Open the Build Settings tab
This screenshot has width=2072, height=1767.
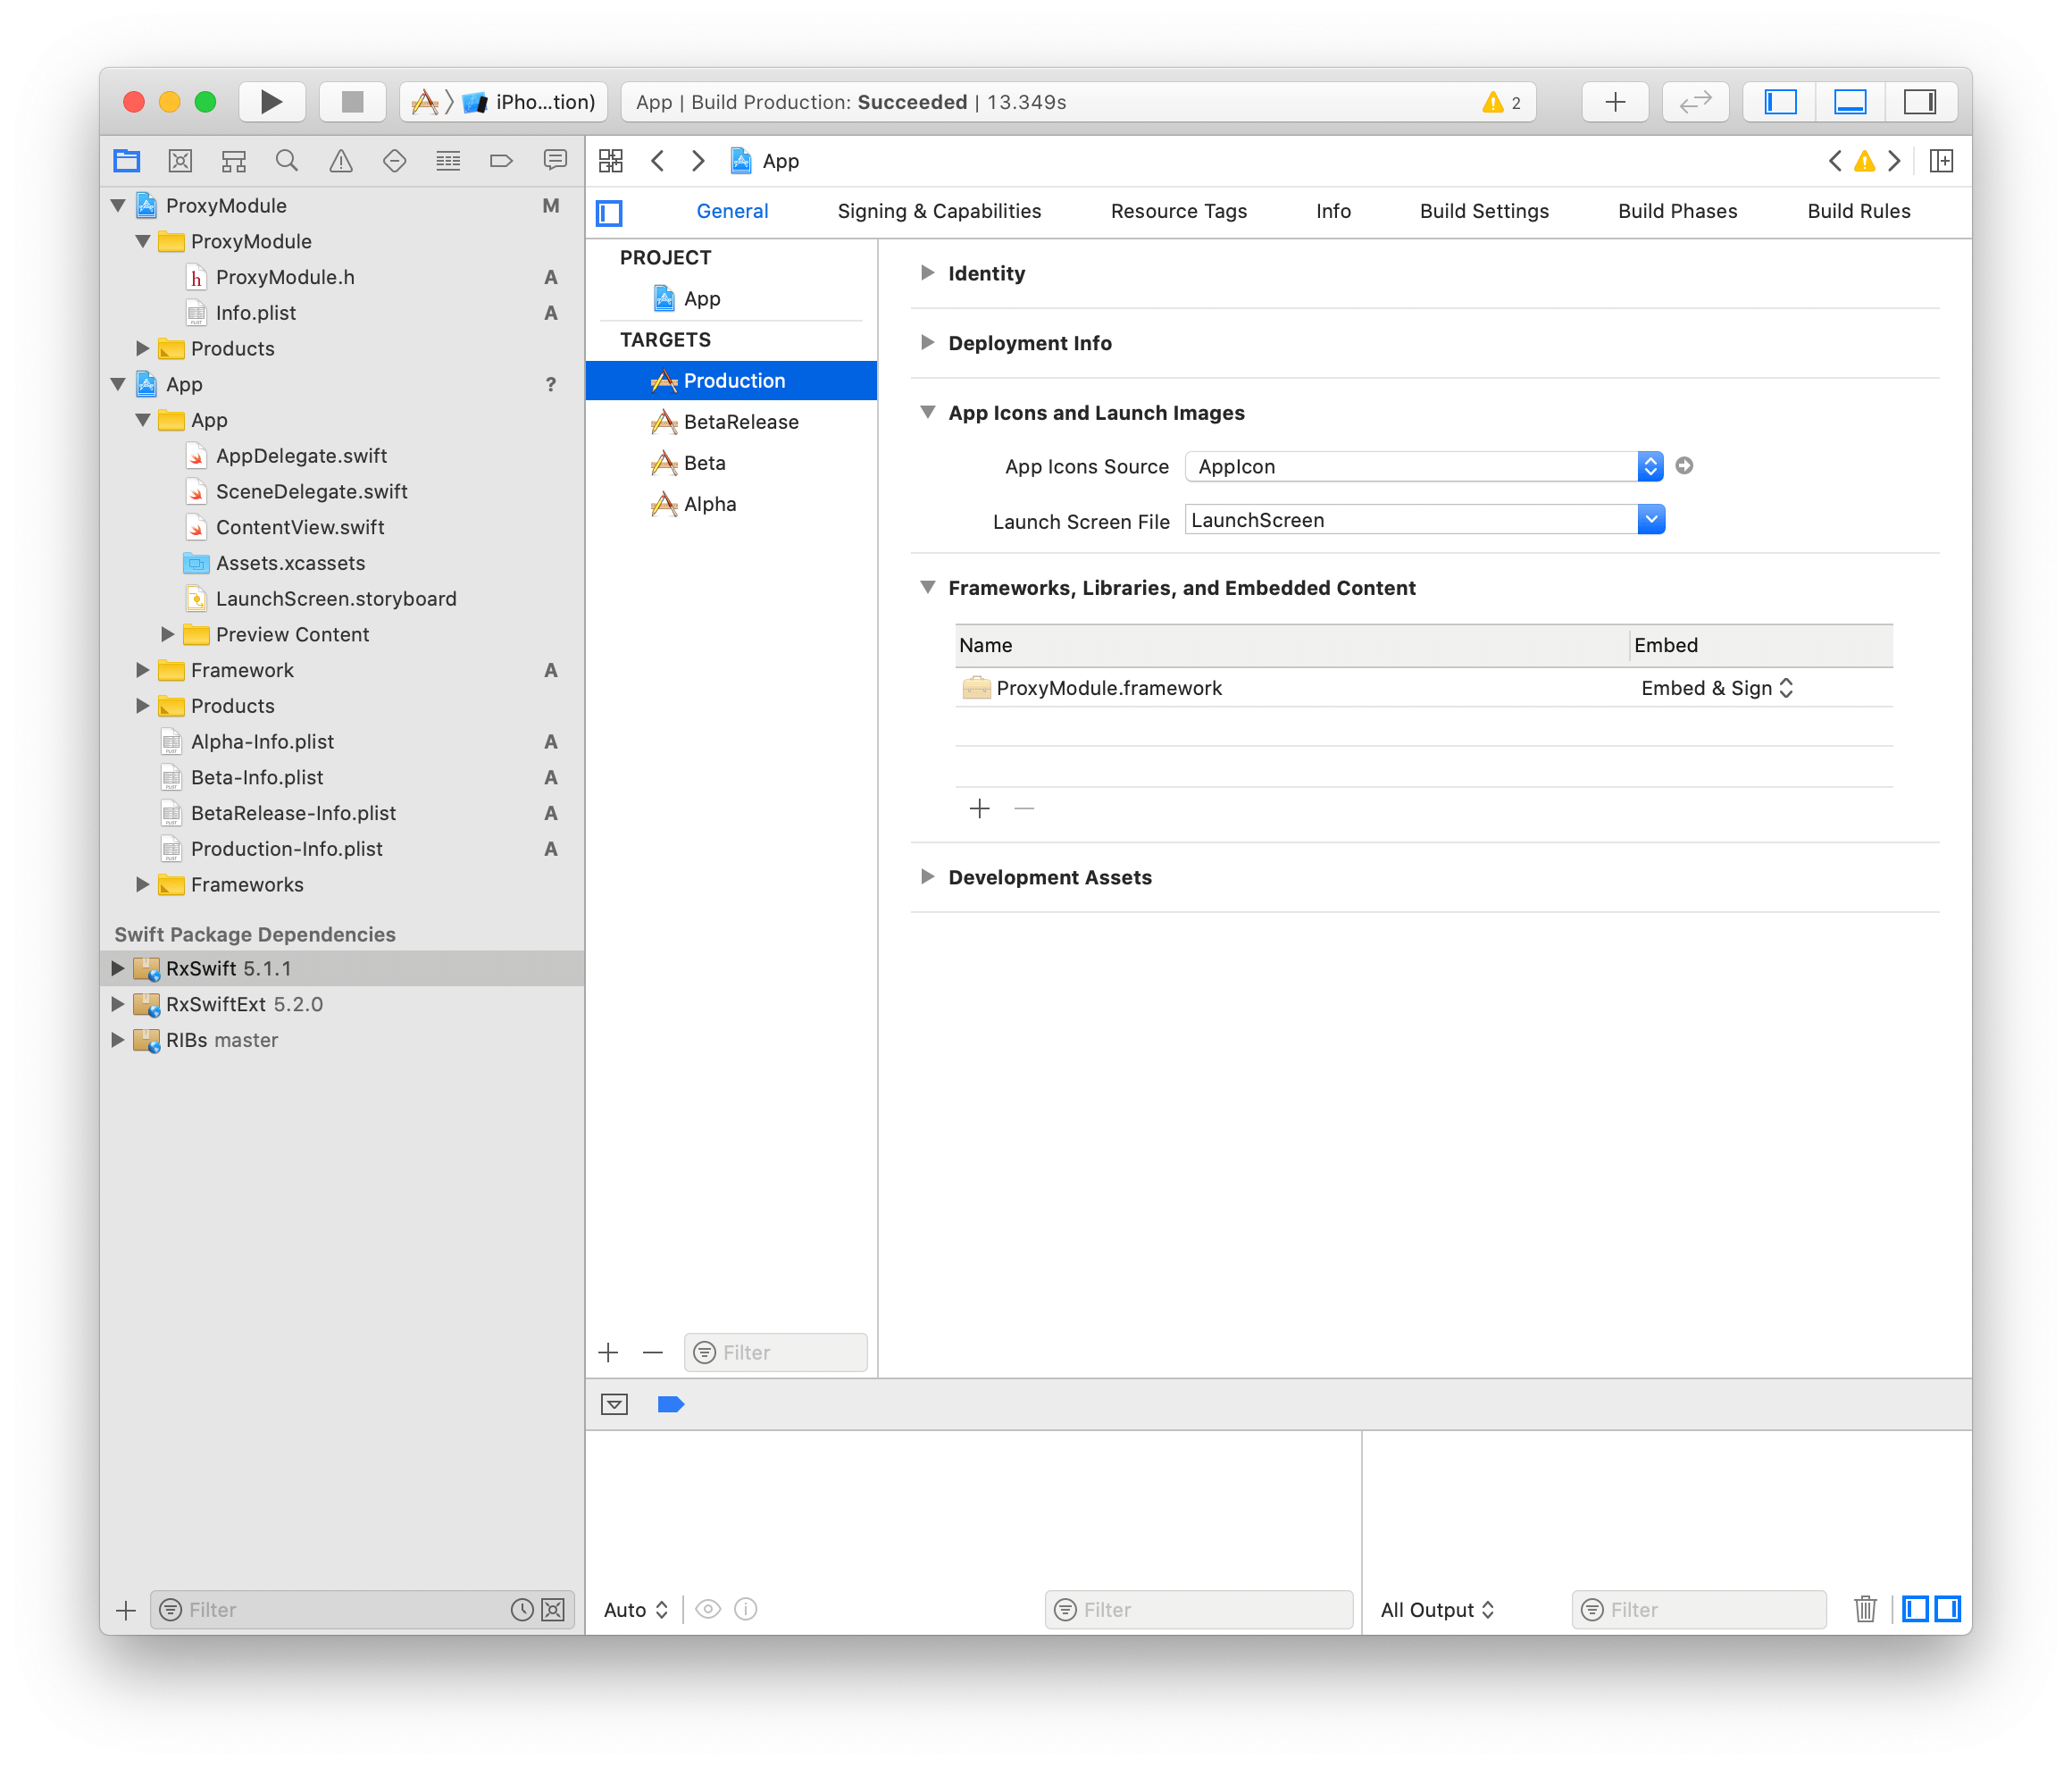pos(1484,211)
